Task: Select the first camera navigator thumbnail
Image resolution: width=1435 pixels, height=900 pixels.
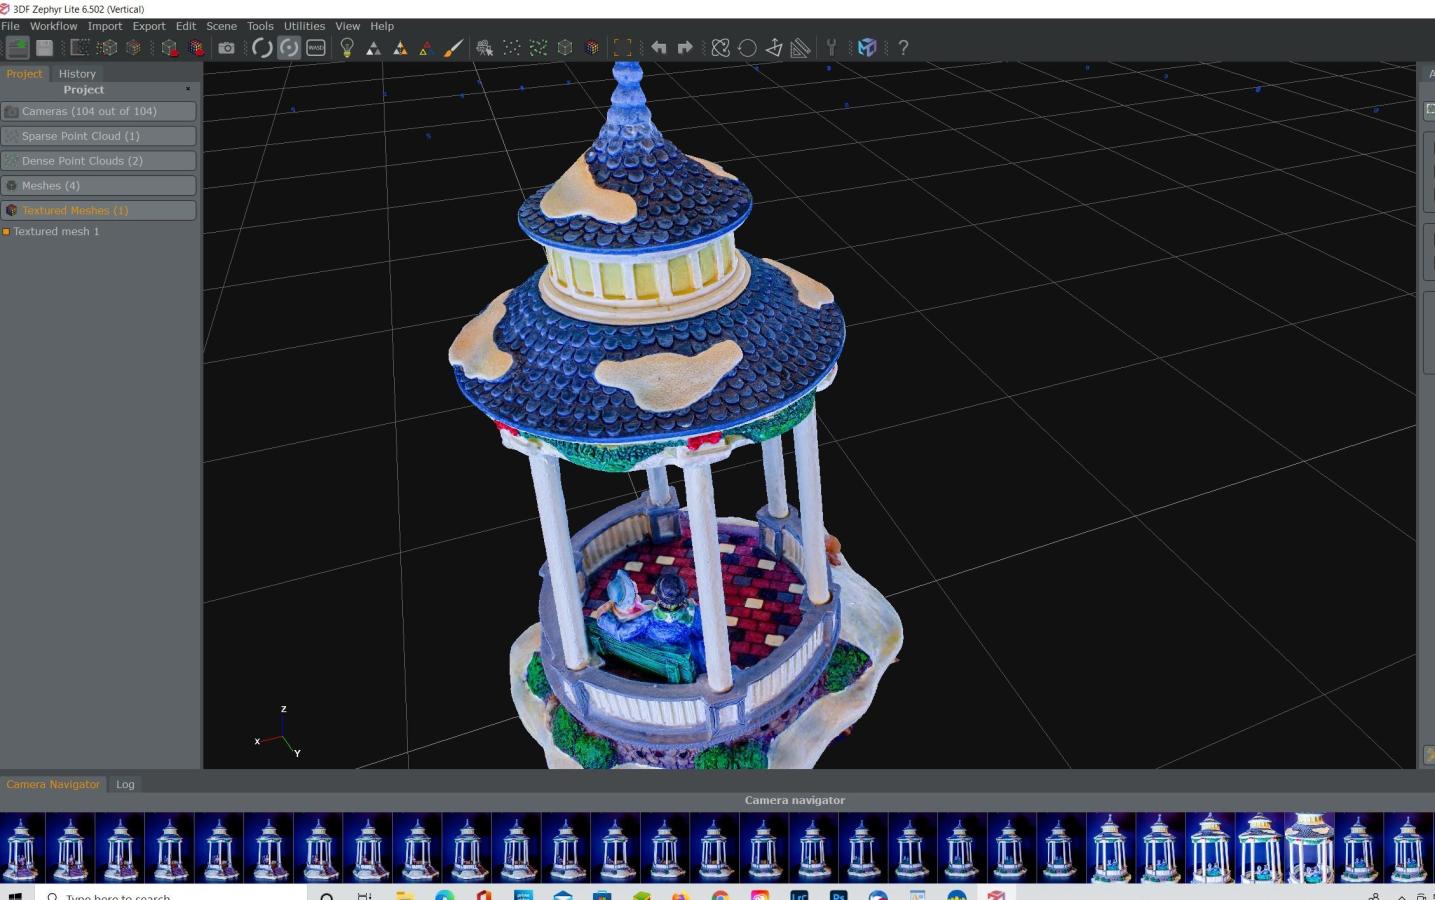Action: click(x=21, y=847)
